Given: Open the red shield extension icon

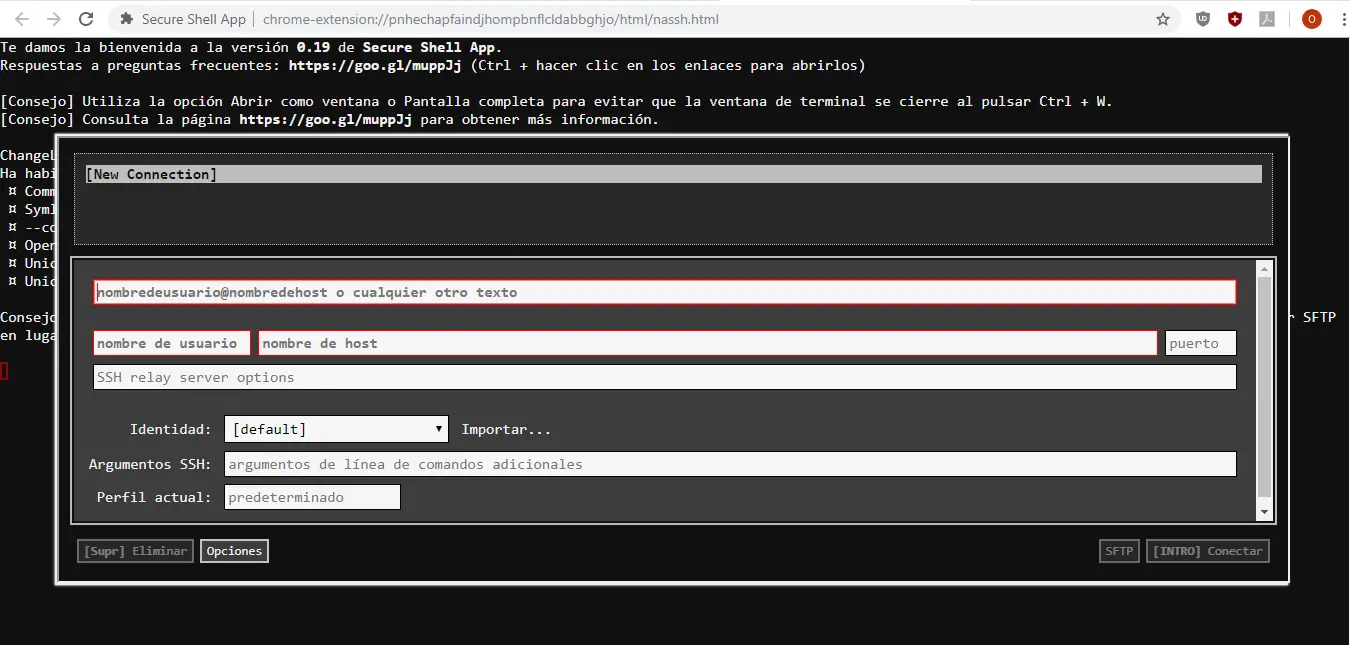Looking at the screenshot, I should [x=1235, y=19].
